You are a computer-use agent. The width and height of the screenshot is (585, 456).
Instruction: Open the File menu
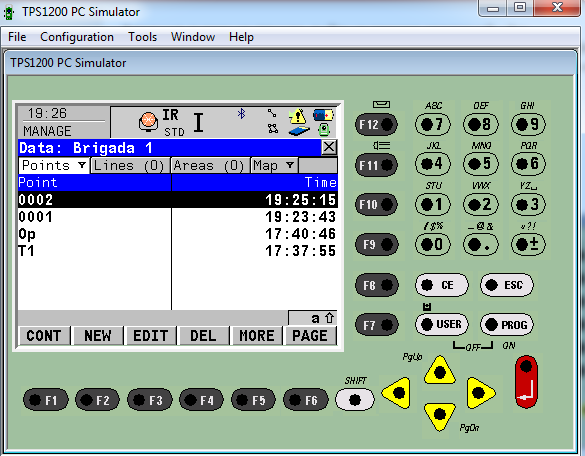click(17, 37)
